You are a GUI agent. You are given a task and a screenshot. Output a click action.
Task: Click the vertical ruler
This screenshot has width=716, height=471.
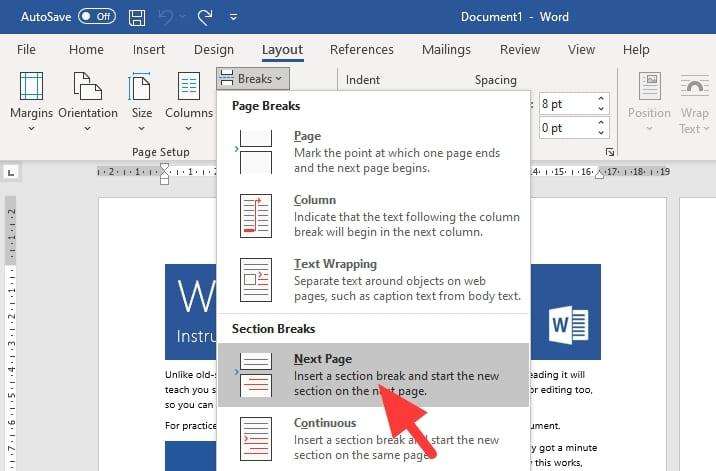pos(11,333)
